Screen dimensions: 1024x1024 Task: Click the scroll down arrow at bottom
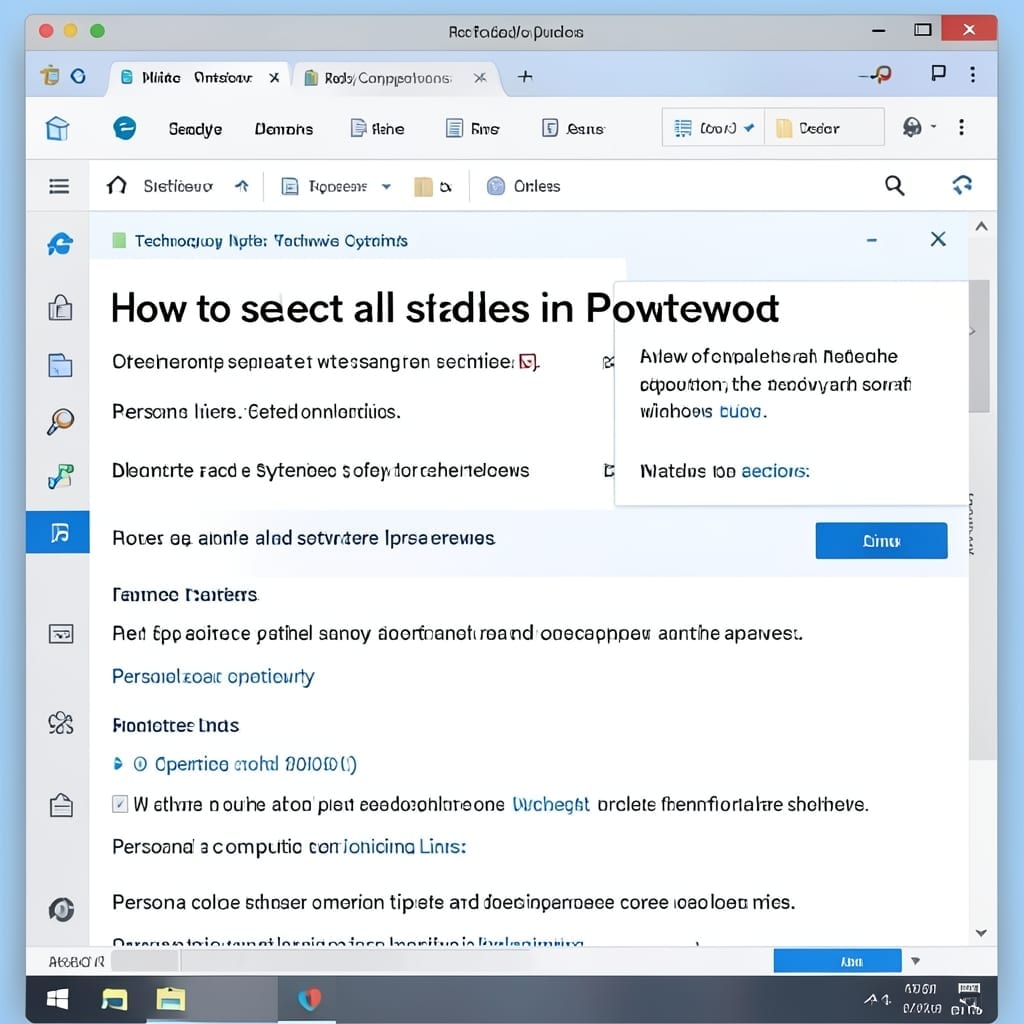(981, 933)
